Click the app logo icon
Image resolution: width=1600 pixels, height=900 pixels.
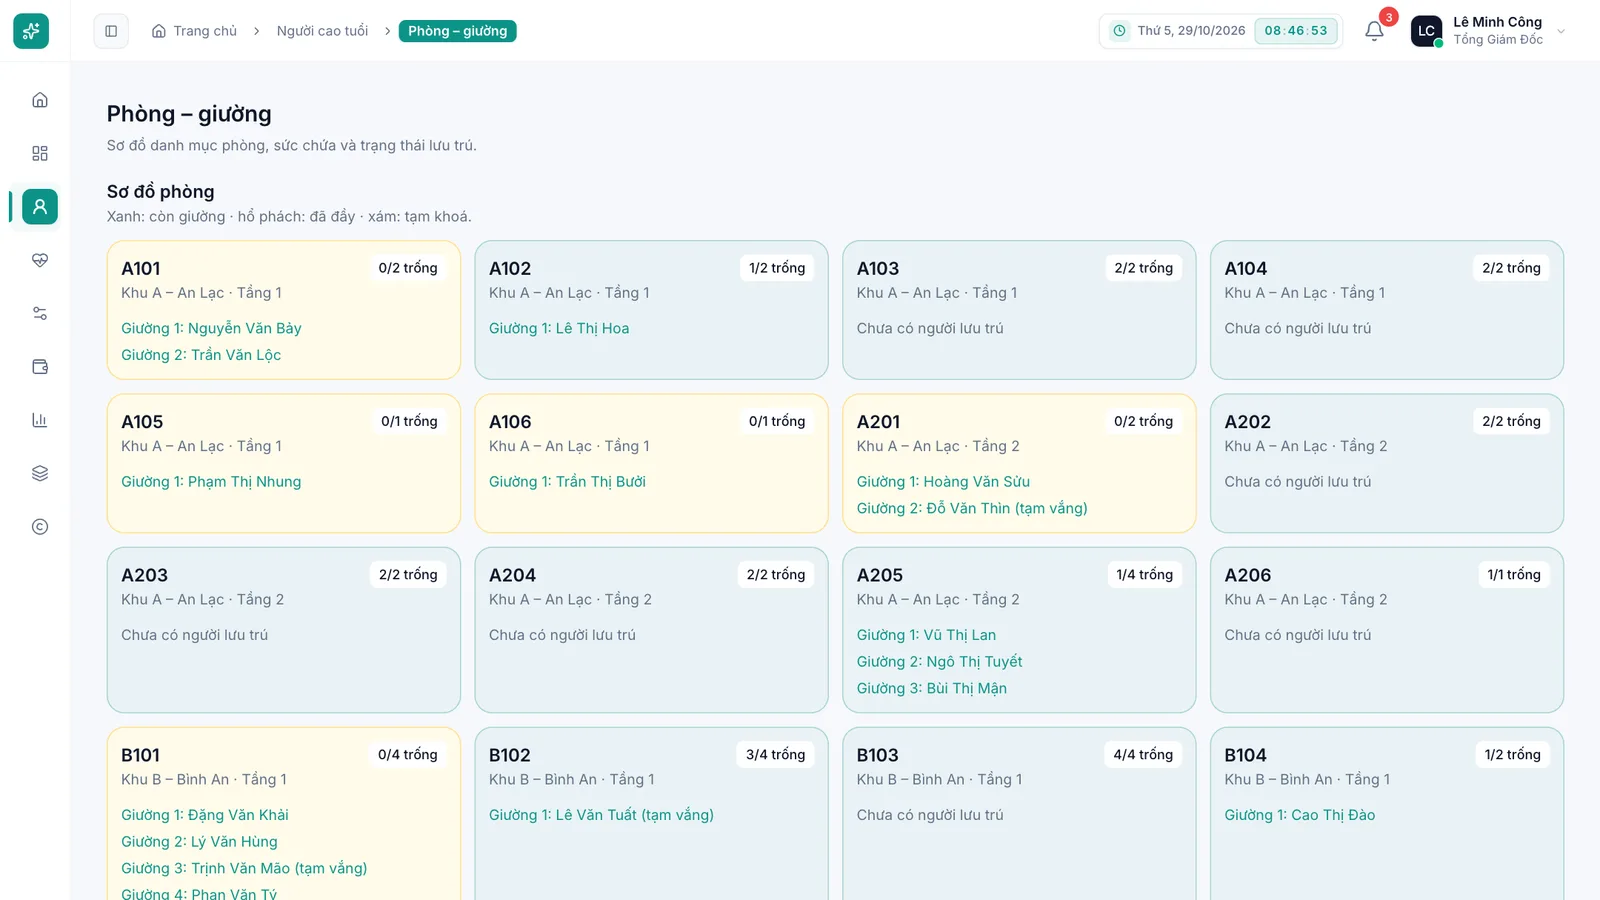click(x=31, y=31)
